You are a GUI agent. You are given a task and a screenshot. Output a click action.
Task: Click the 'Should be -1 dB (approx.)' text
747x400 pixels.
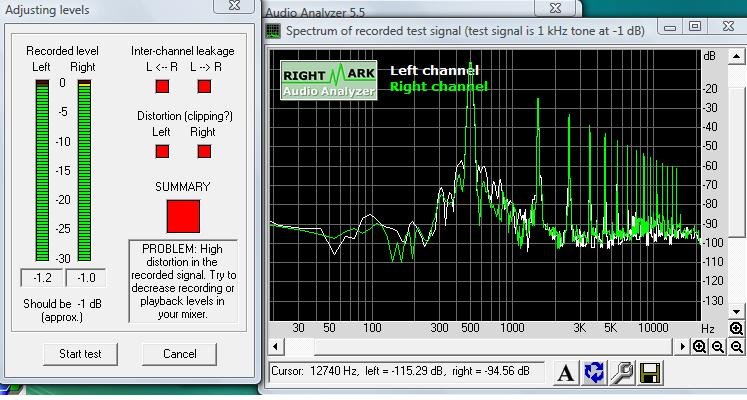pyautogui.click(x=62, y=310)
